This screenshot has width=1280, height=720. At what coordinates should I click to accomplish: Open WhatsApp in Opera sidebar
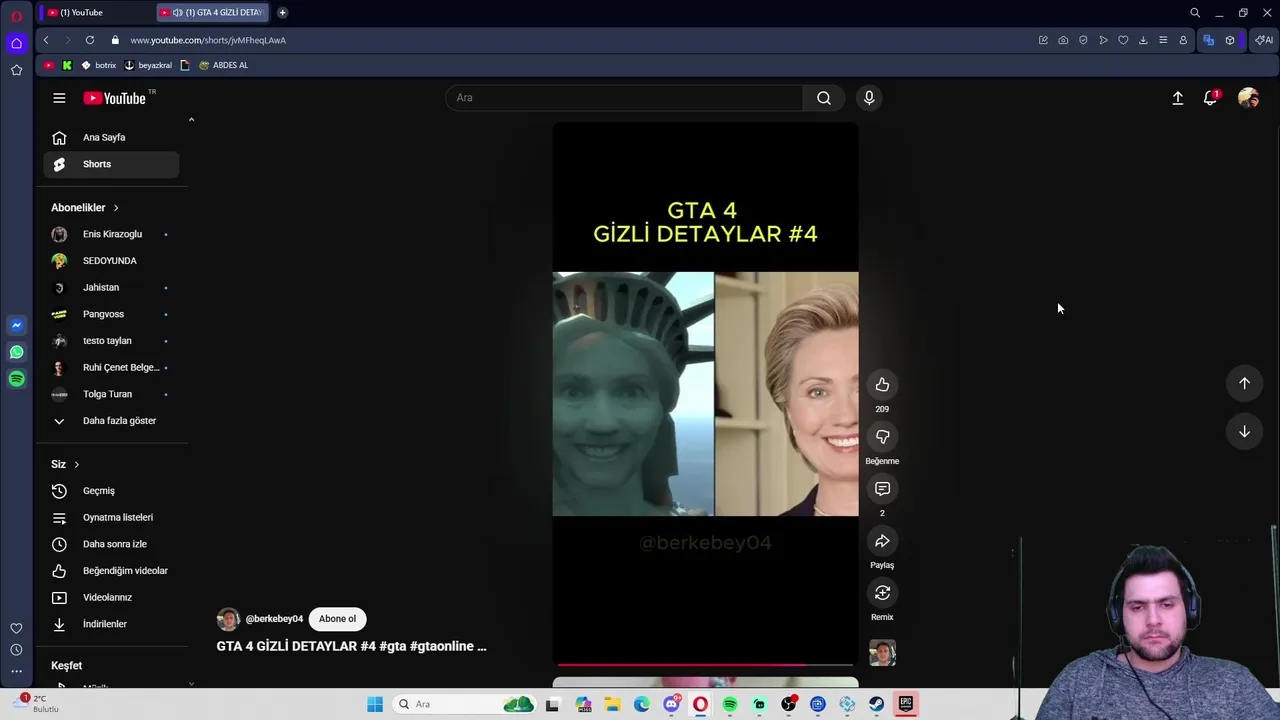[16, 352]
